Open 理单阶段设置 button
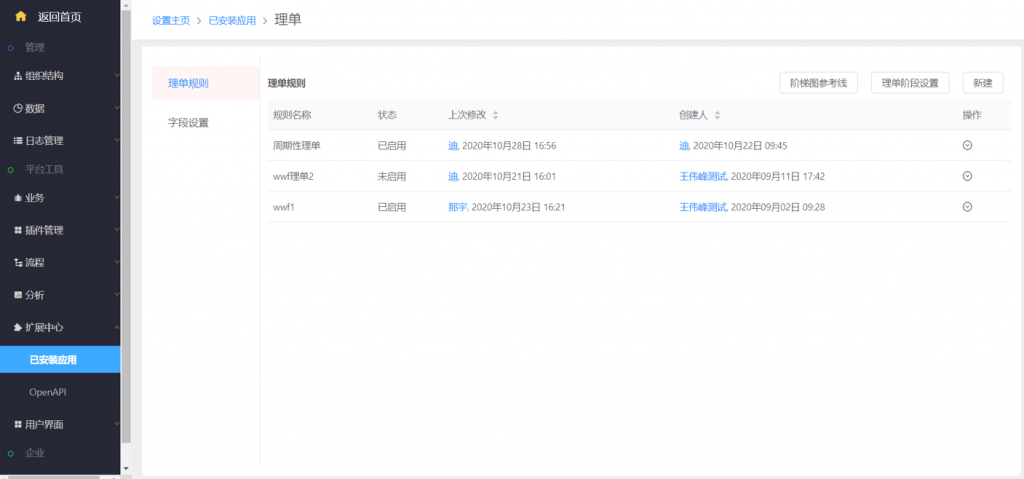The image size is (1024, 479). [909, 83]
